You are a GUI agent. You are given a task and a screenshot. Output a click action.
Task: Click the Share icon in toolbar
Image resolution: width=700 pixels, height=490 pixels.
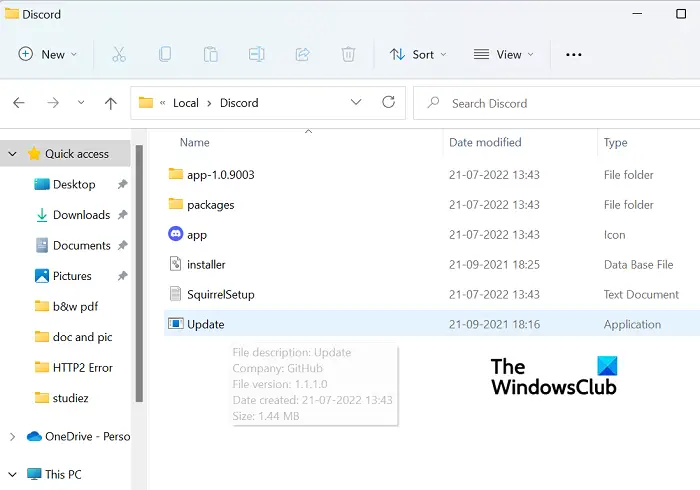(x=303, y=54)
